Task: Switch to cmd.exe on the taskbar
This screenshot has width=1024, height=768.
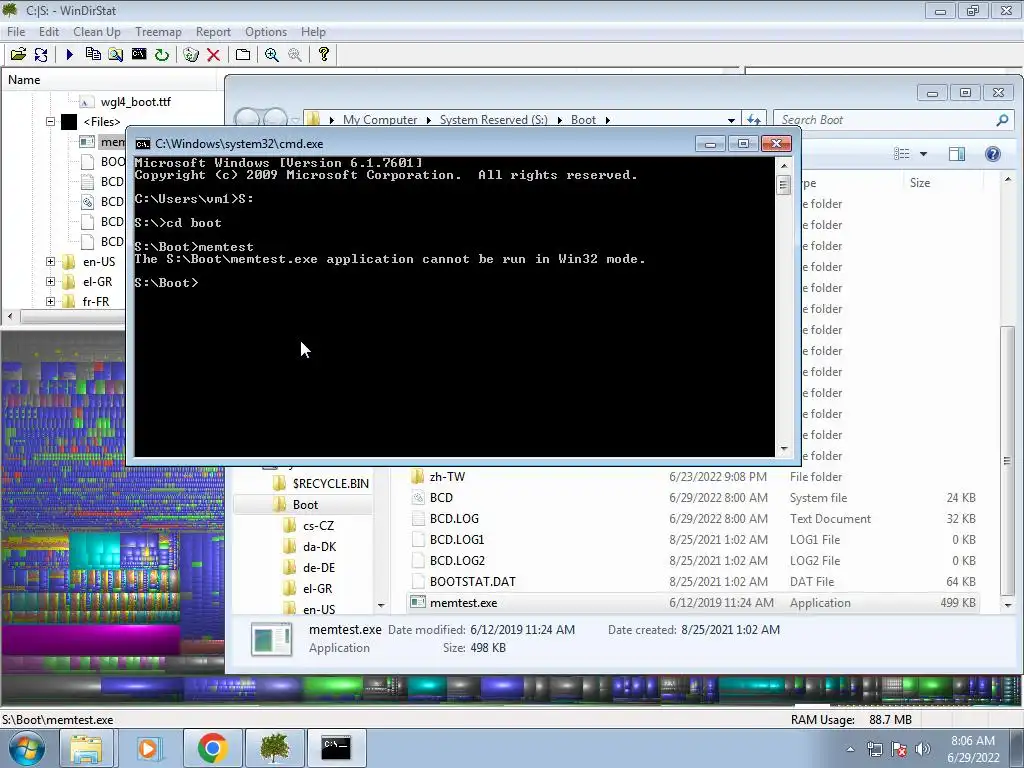Action: coord(336,748)
